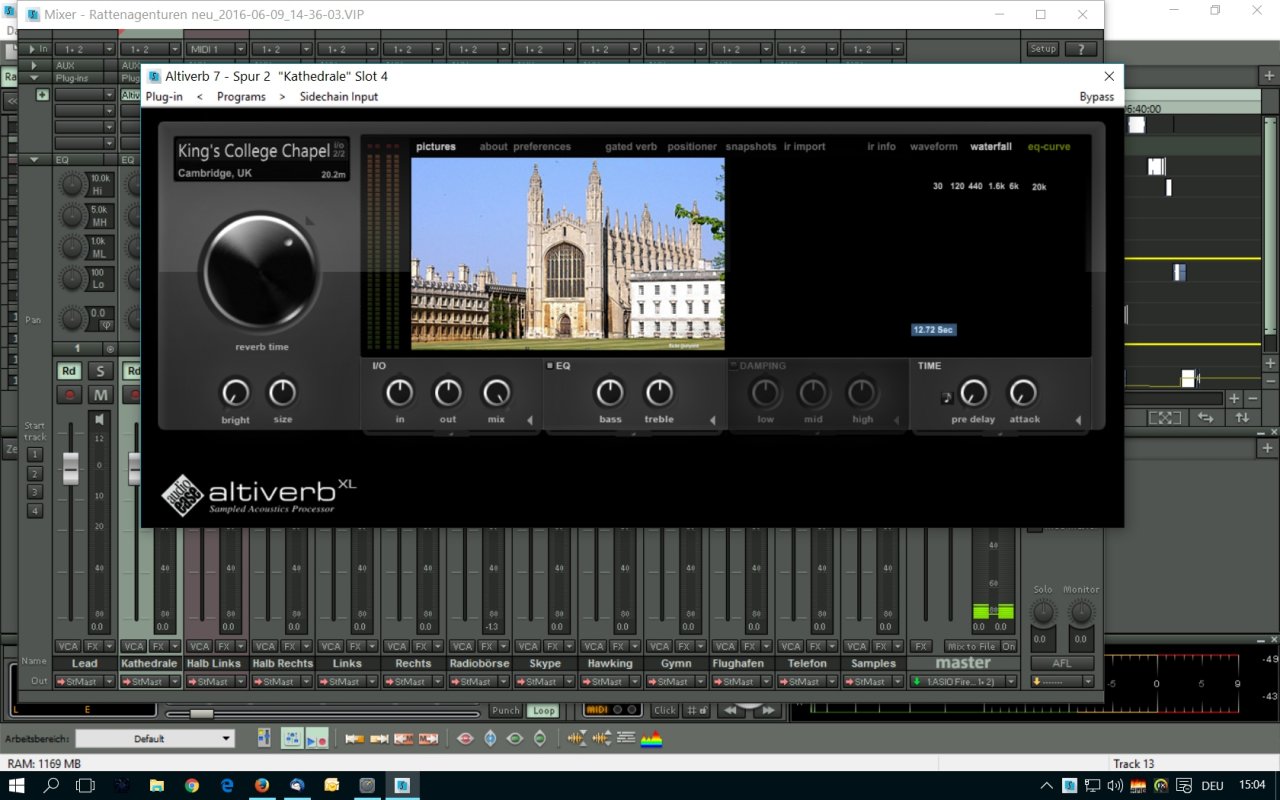
Task: Toggle the Rd automation read button on Lead
Action: [x=68, y=371]
